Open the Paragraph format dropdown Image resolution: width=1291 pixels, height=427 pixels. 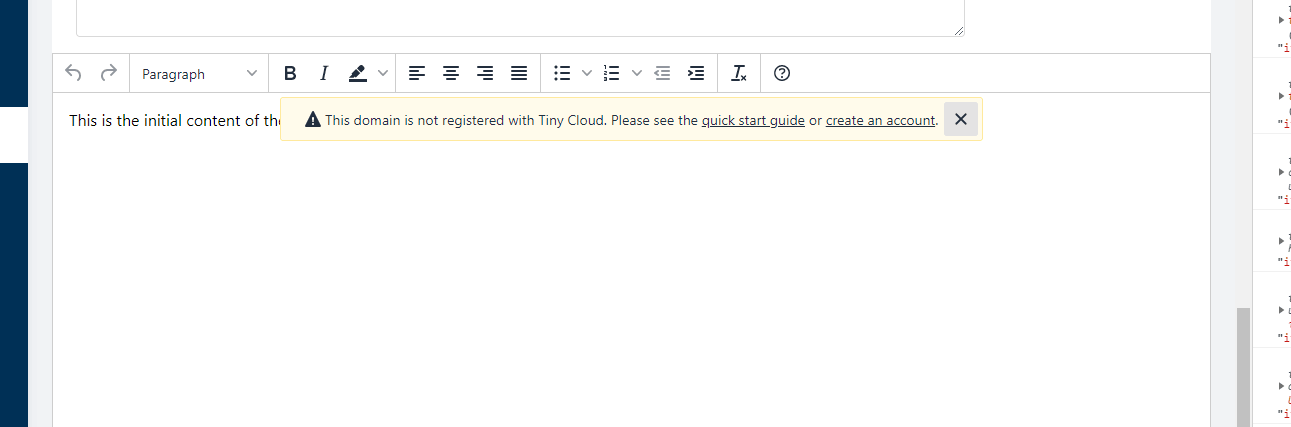coord(199,73)
